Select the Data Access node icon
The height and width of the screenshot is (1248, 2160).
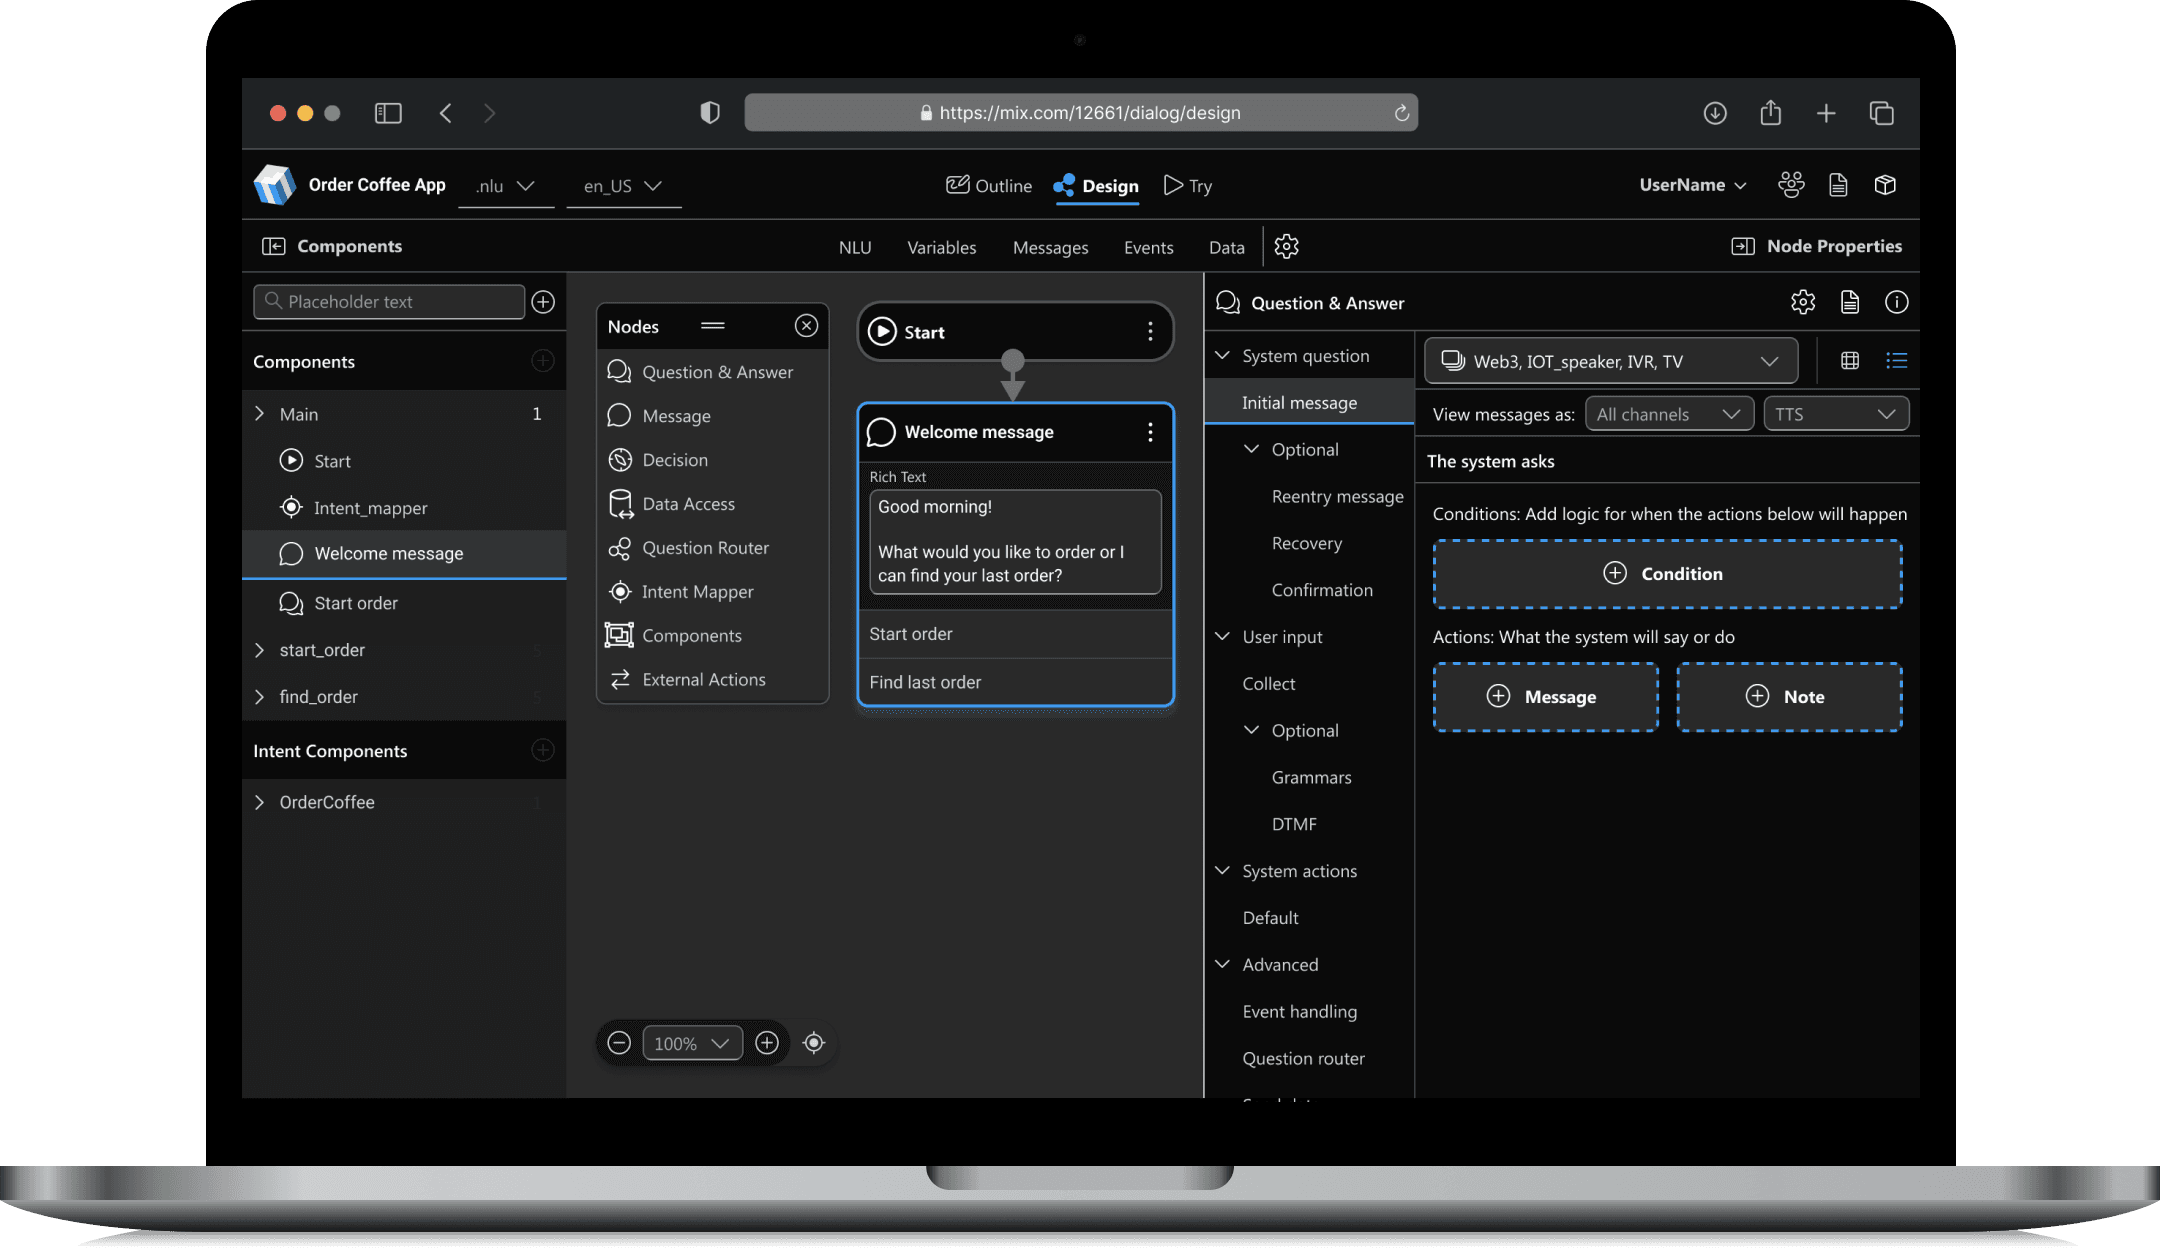[x=620, y=504]
